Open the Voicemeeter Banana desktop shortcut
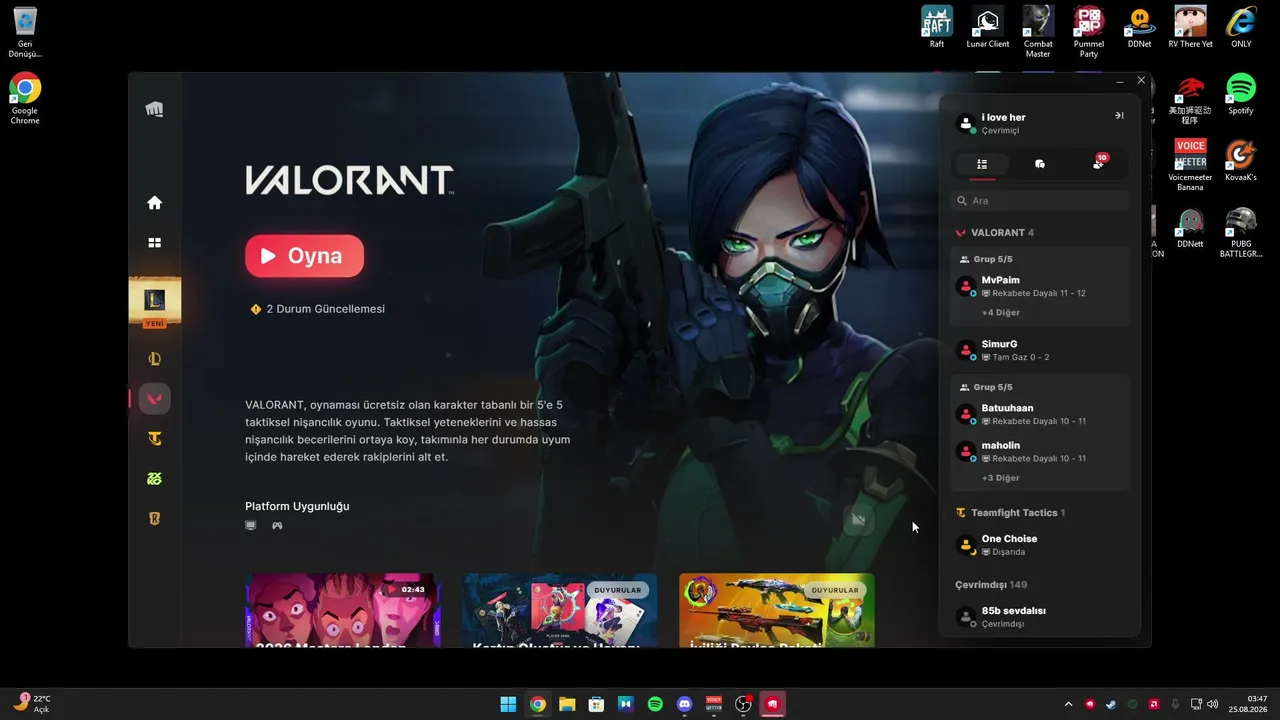Screen dimensions: 1280x720 (1190, 165)
